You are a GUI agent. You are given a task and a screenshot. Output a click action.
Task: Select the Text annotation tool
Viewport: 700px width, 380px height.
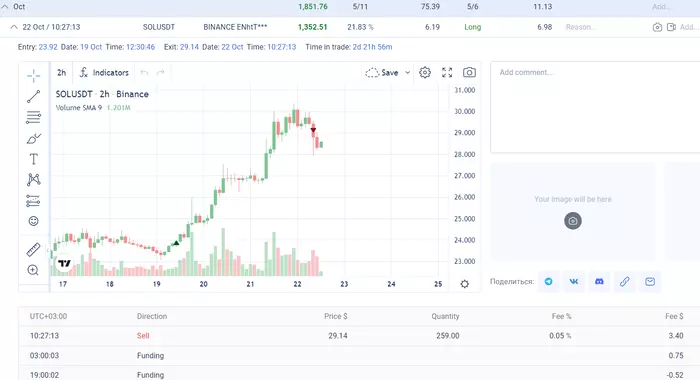pyautogui.click(x=33, y=159)
